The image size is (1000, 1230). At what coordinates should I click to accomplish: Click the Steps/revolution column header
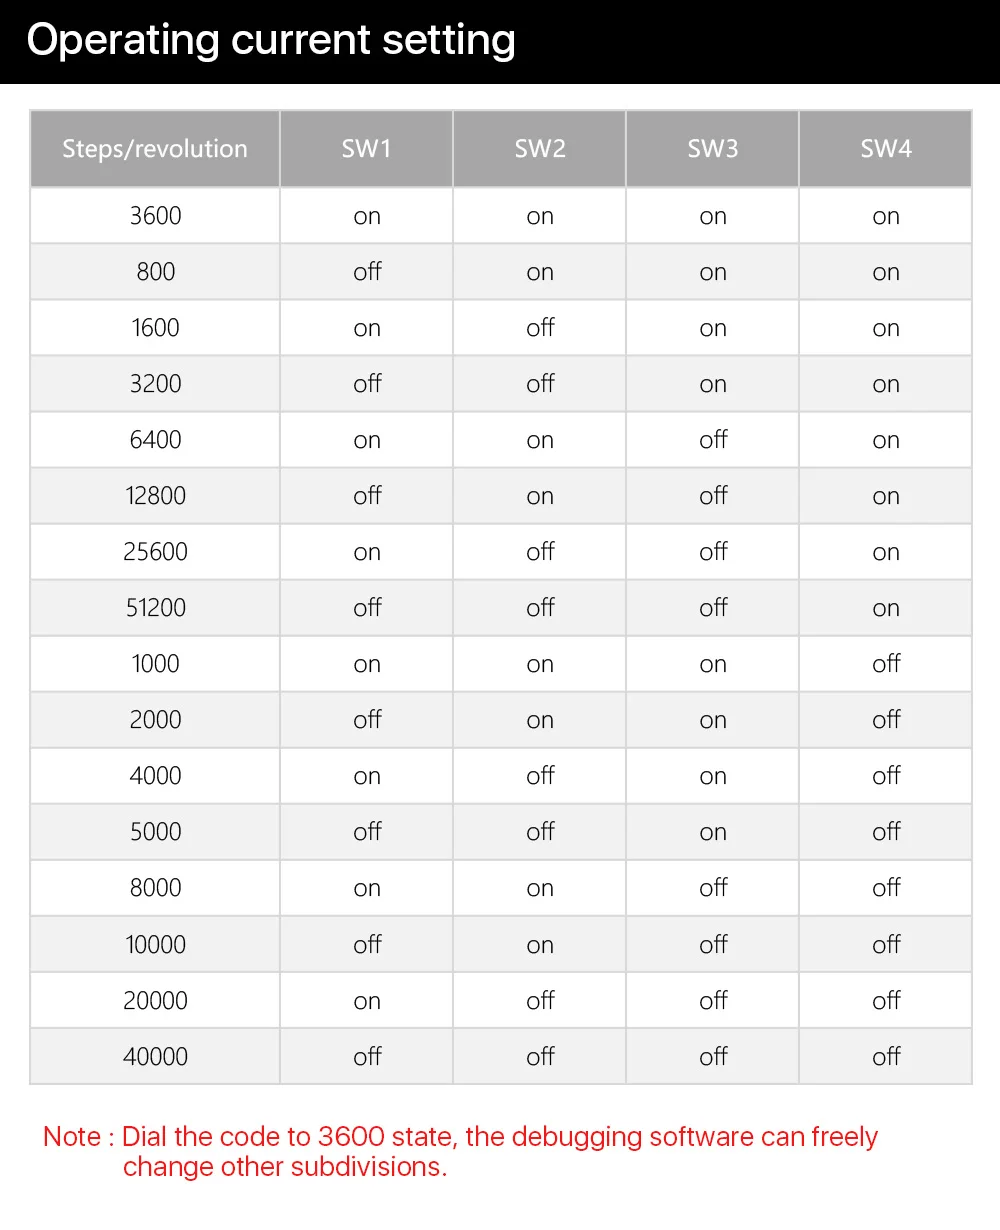coord(155,149)
